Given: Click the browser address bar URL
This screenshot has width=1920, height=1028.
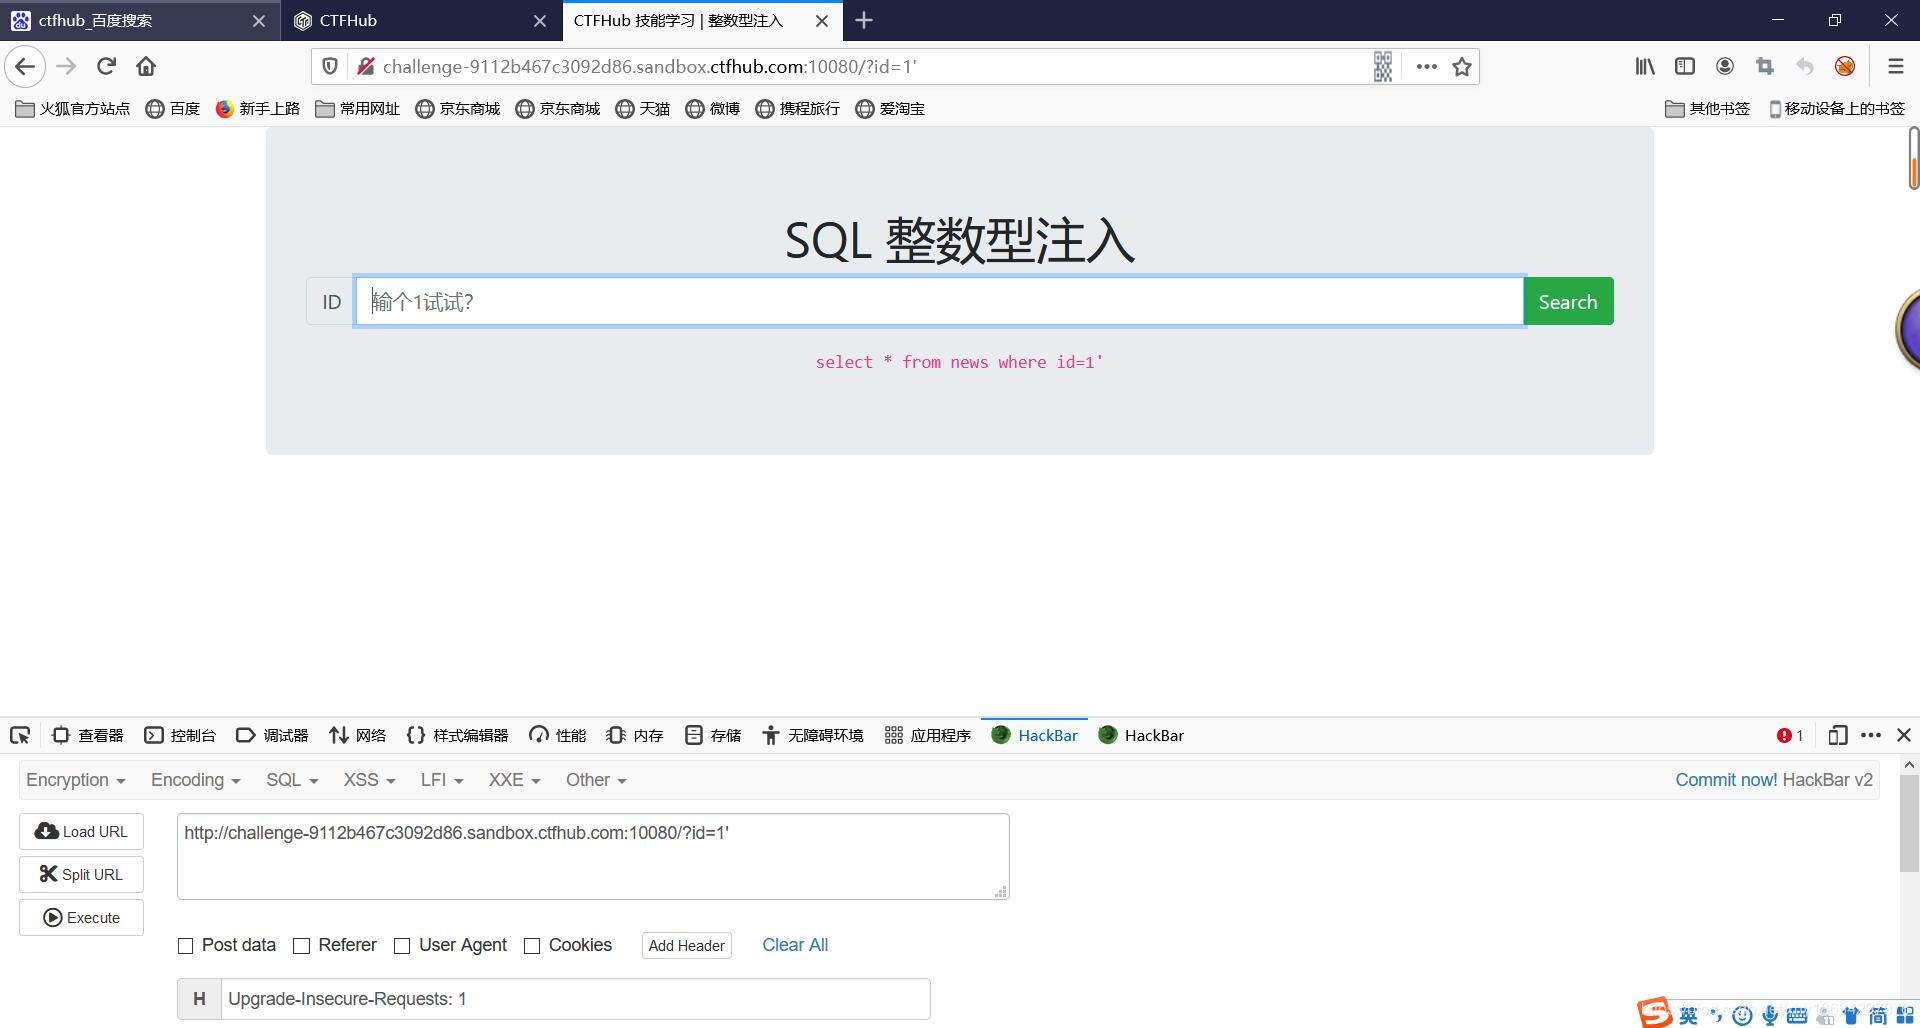Looking at the screenshot, I should (650, 67).
